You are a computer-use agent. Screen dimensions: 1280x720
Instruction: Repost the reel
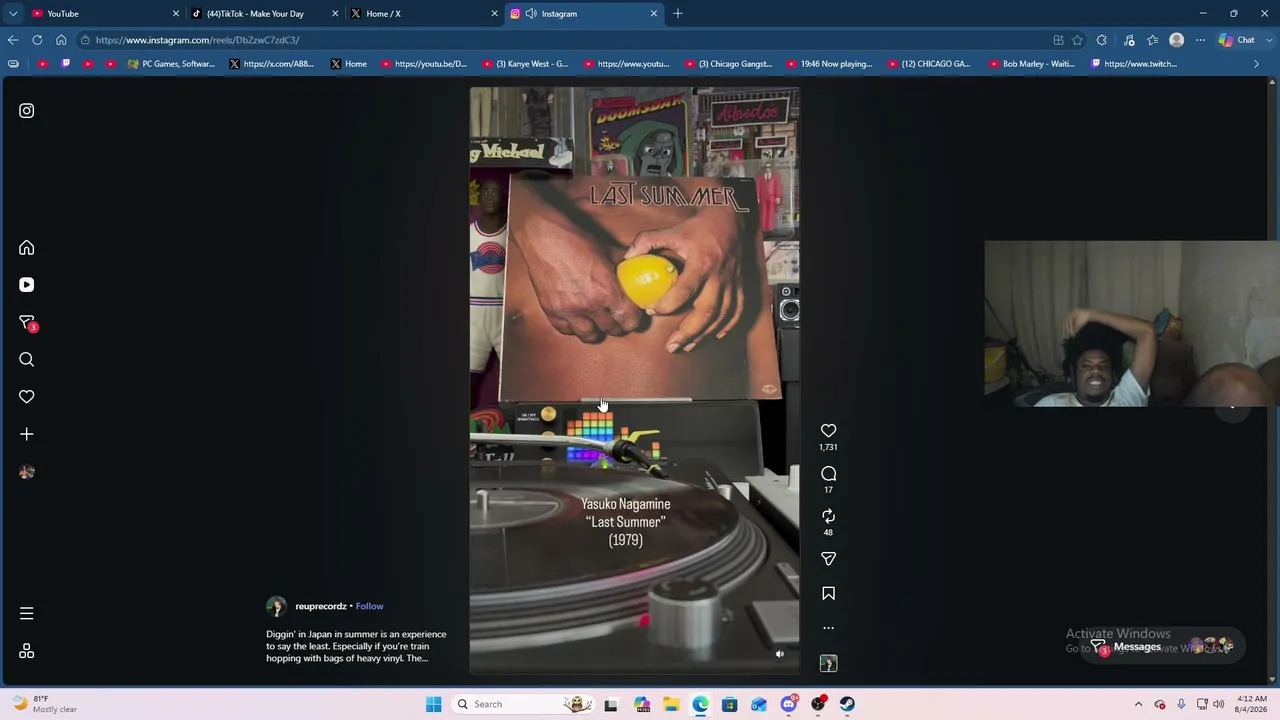[828, 516]
